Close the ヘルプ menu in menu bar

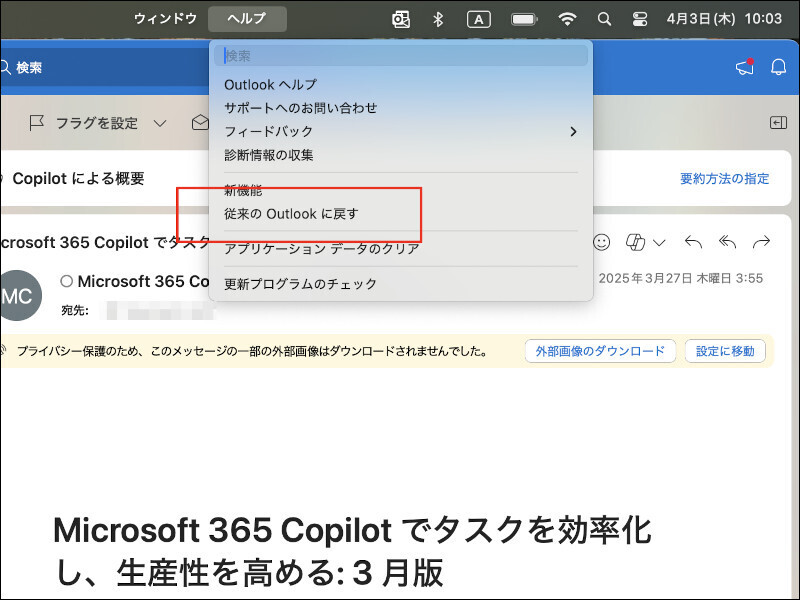[247, 19]
